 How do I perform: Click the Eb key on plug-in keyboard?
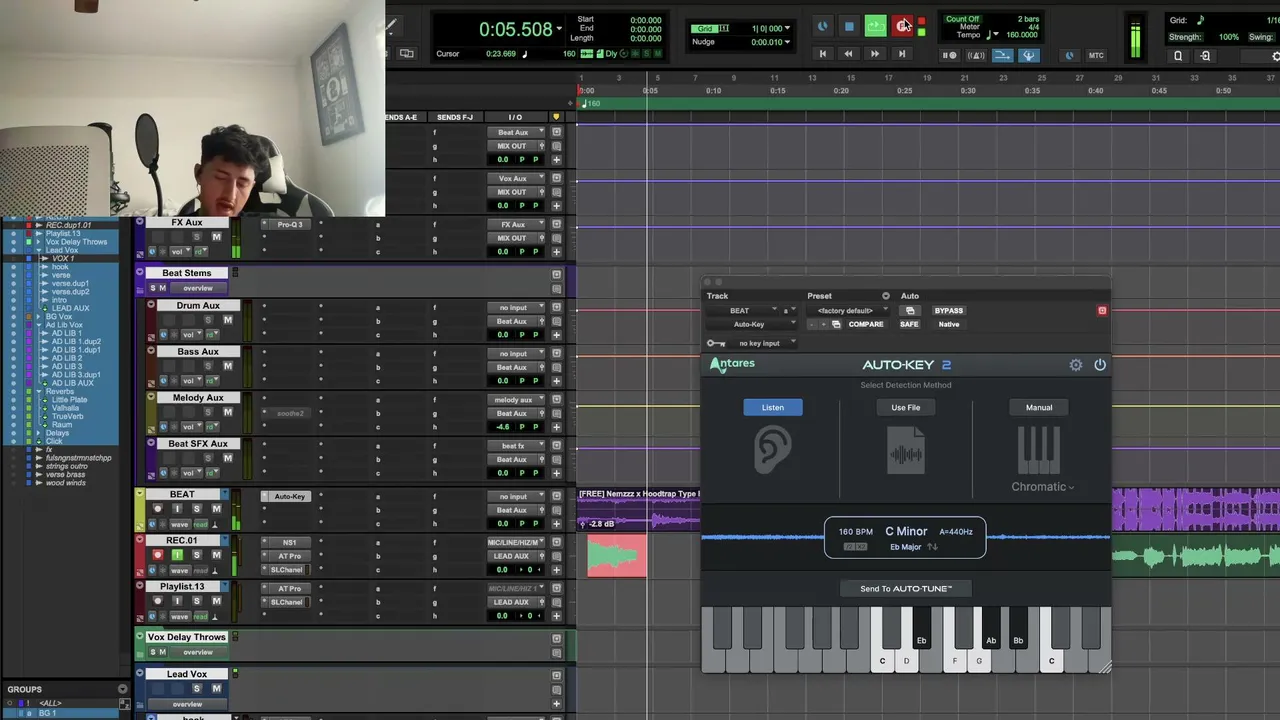coord(921,628)
